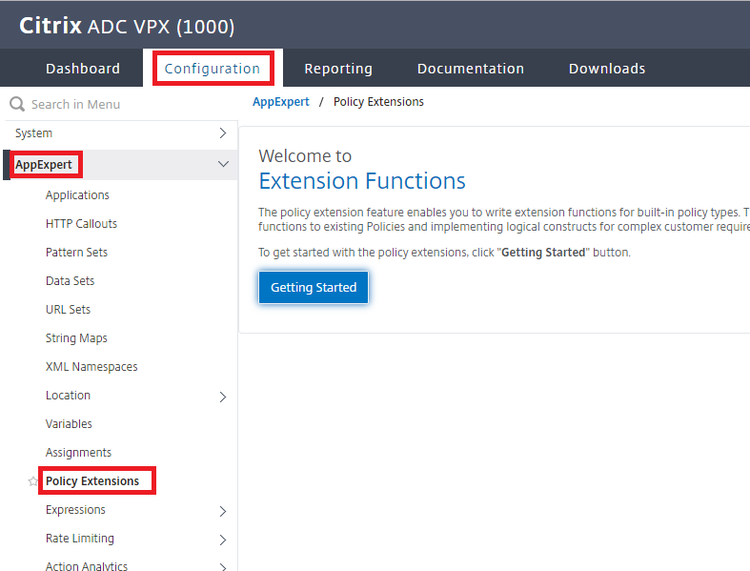
Task: Collapse the AppExpert section arrow
Action: [223, 164]
